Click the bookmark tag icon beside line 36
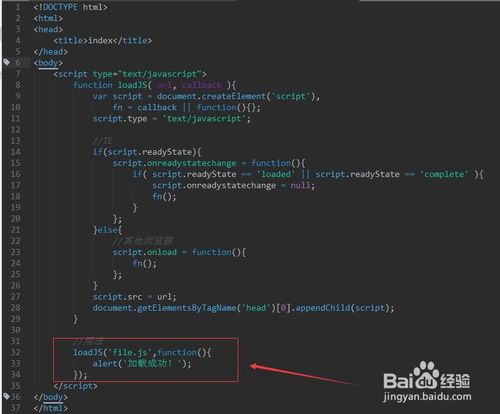This screenshot has height=414, width=500. (x=6, y=396)
